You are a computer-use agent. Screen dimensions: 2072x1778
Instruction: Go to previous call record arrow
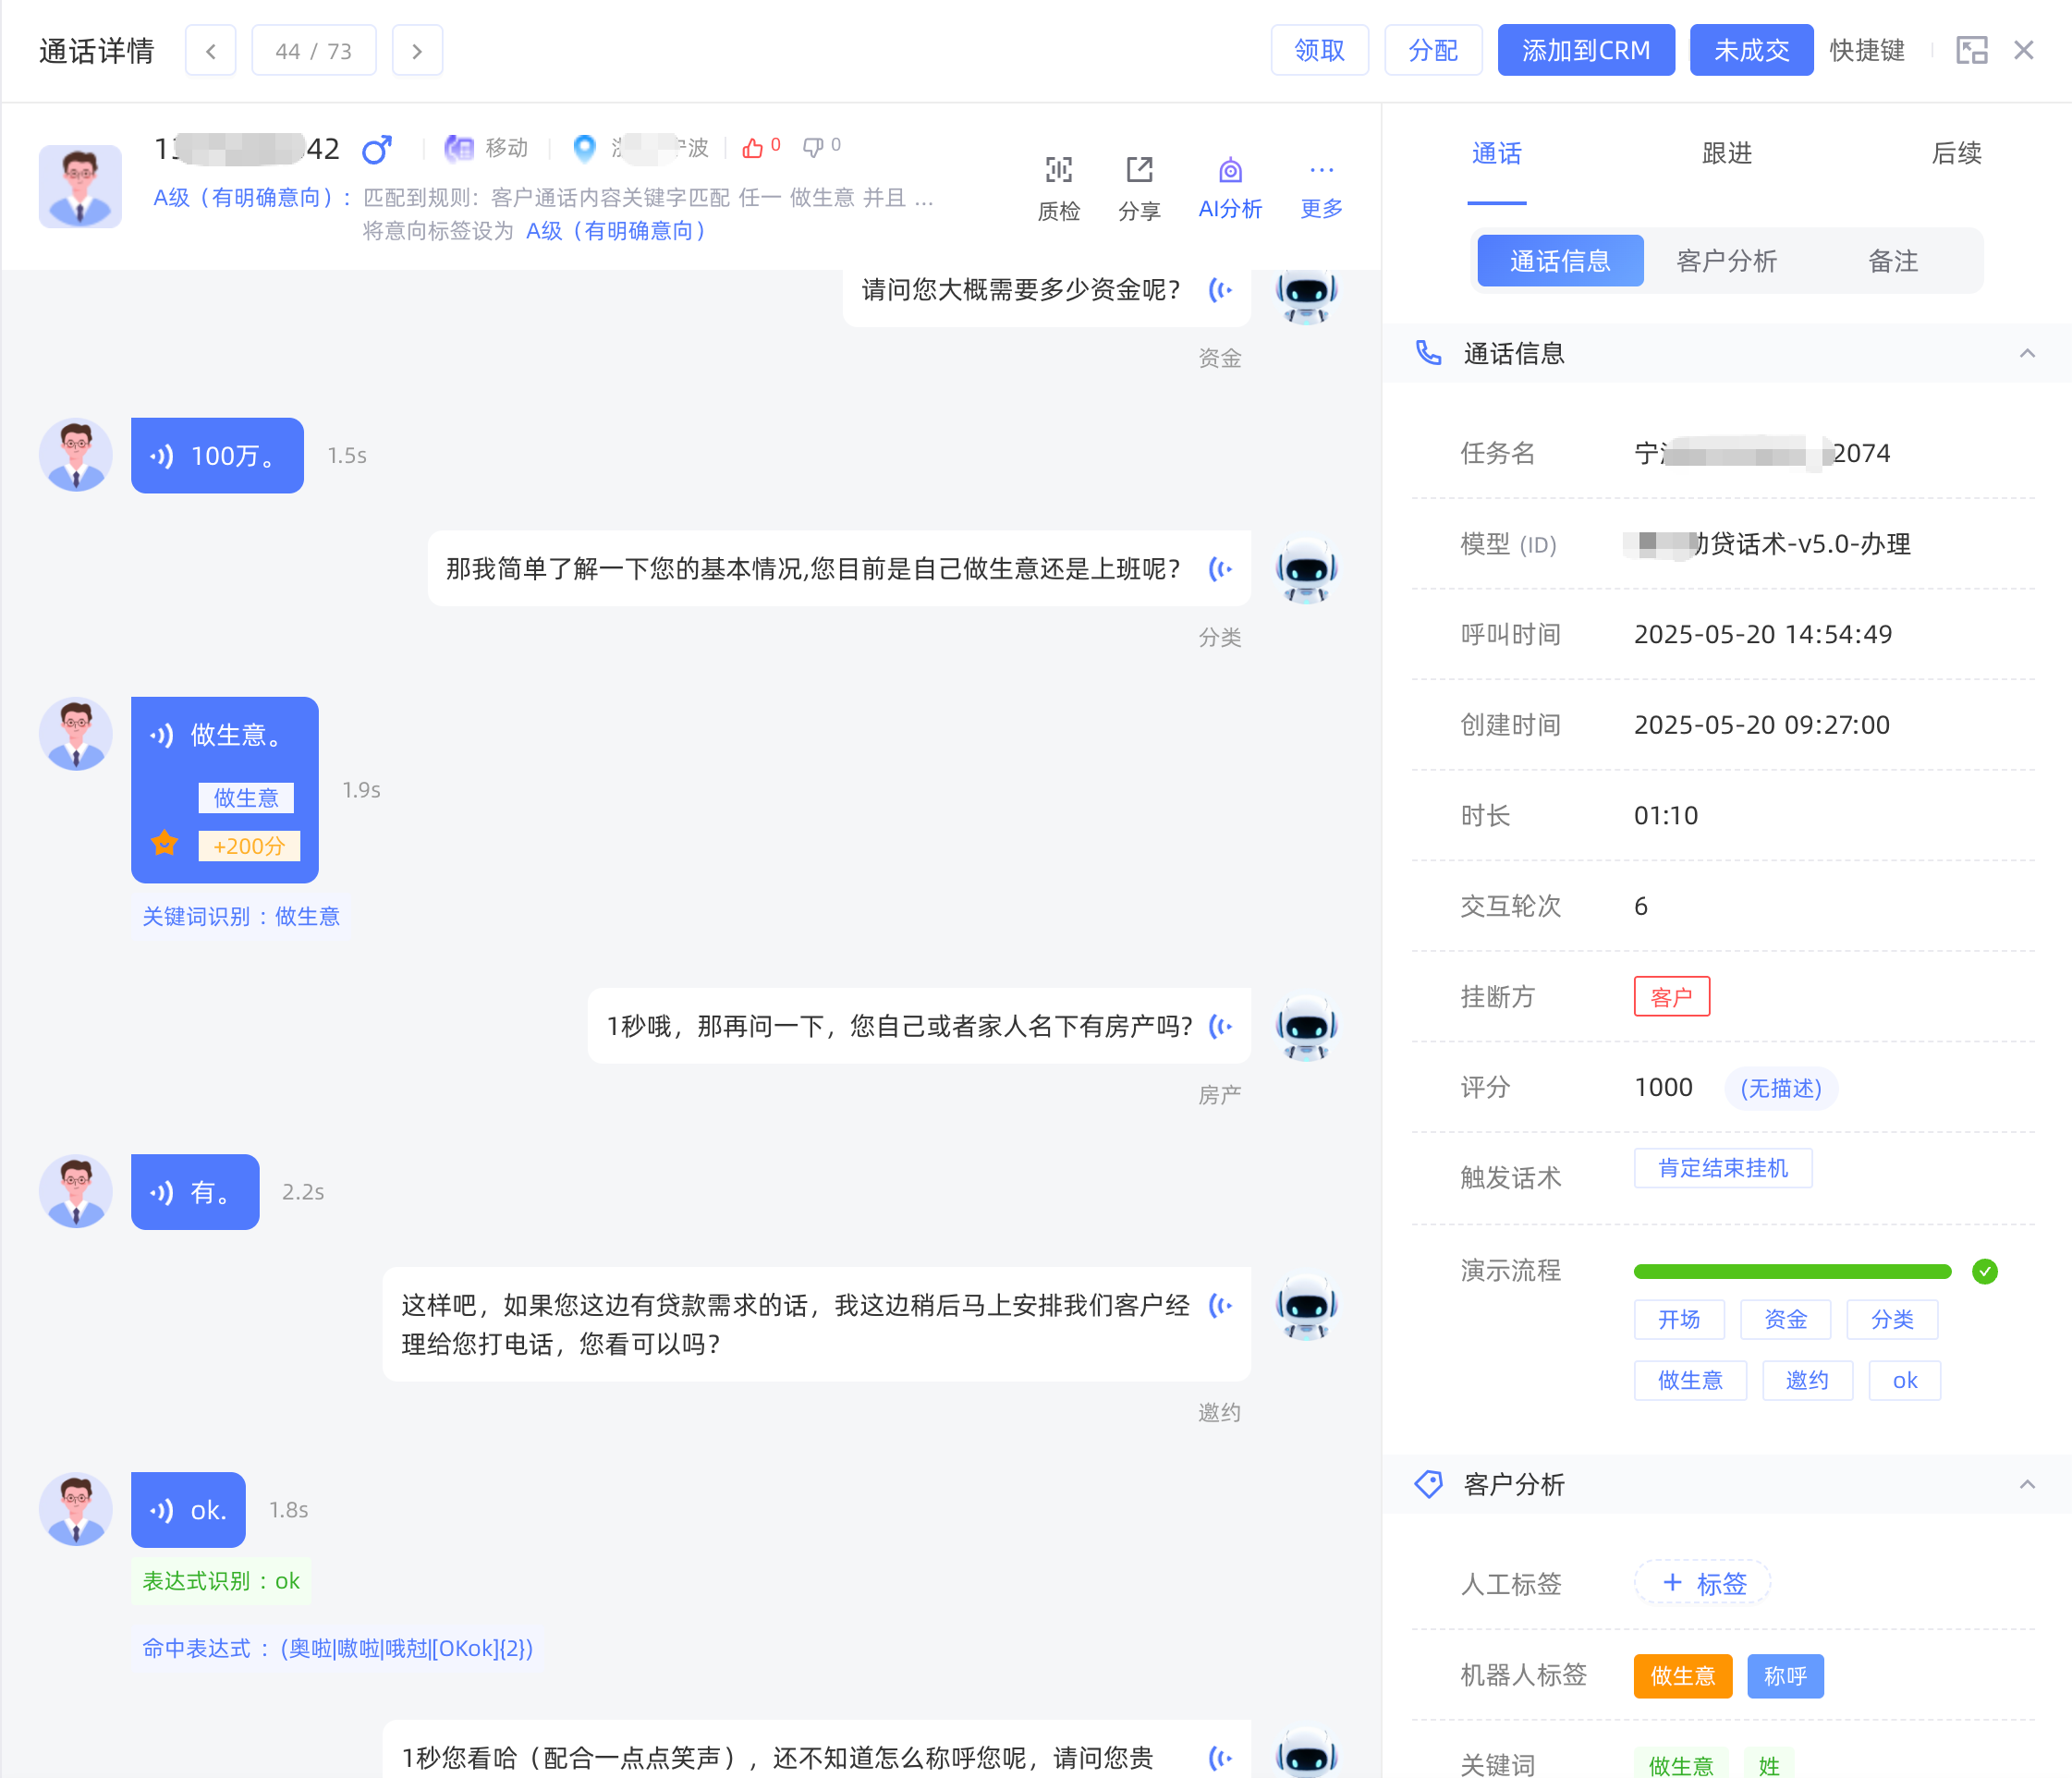[210, 50]
